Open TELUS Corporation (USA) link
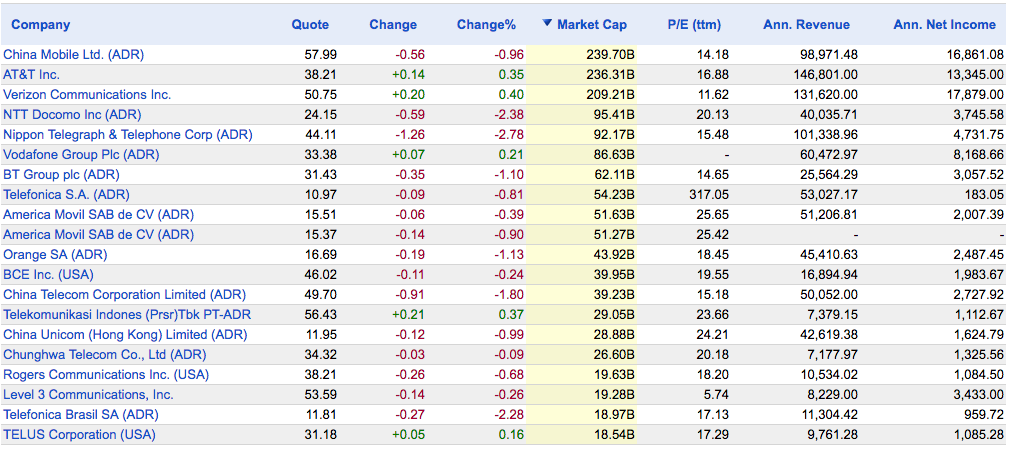Image resolution: width=1012 pixels, height=452 pixels. point(79,435)
